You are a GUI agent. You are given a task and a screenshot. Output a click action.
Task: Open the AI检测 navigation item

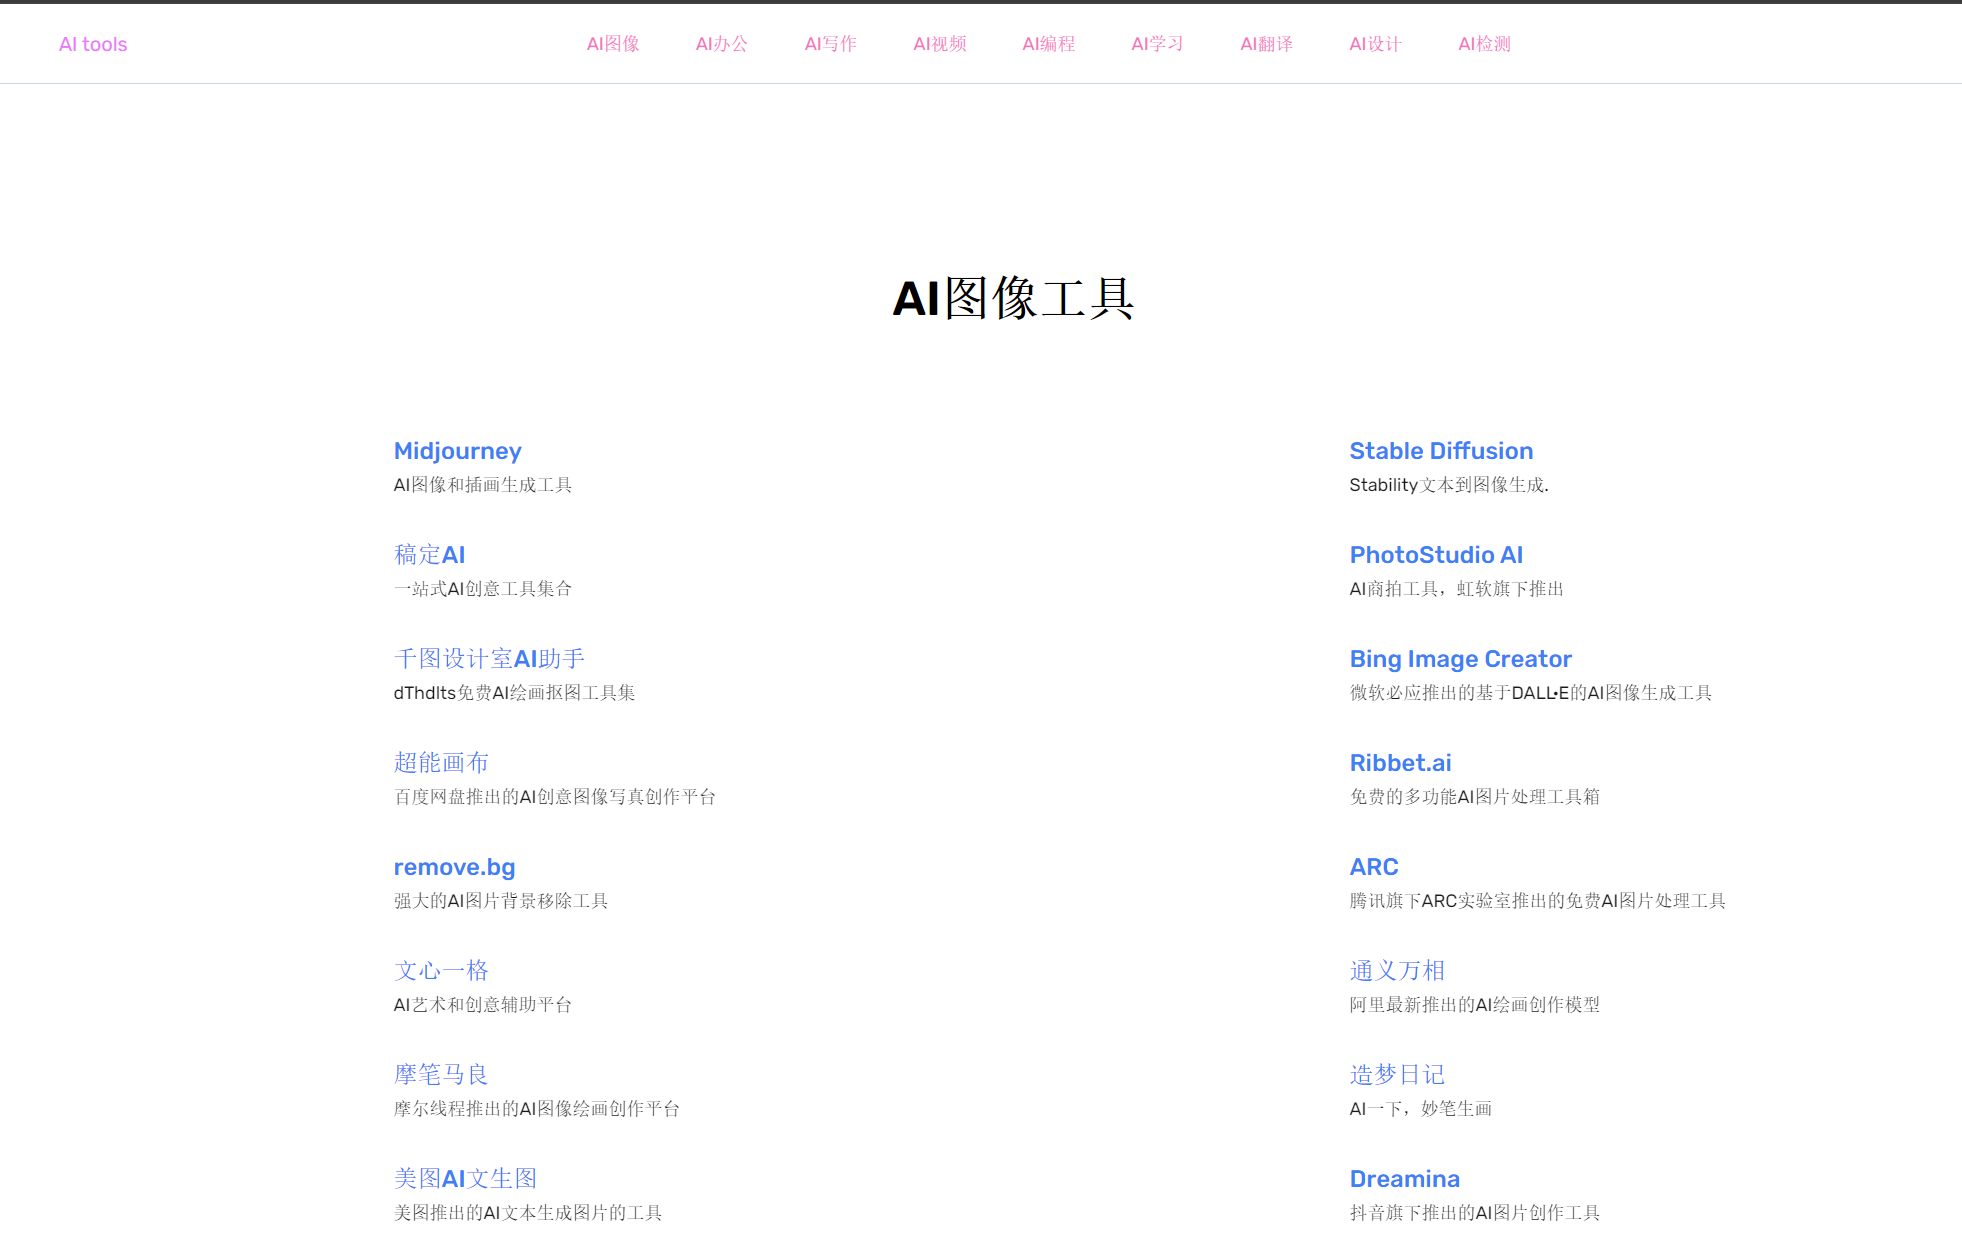1485,44
